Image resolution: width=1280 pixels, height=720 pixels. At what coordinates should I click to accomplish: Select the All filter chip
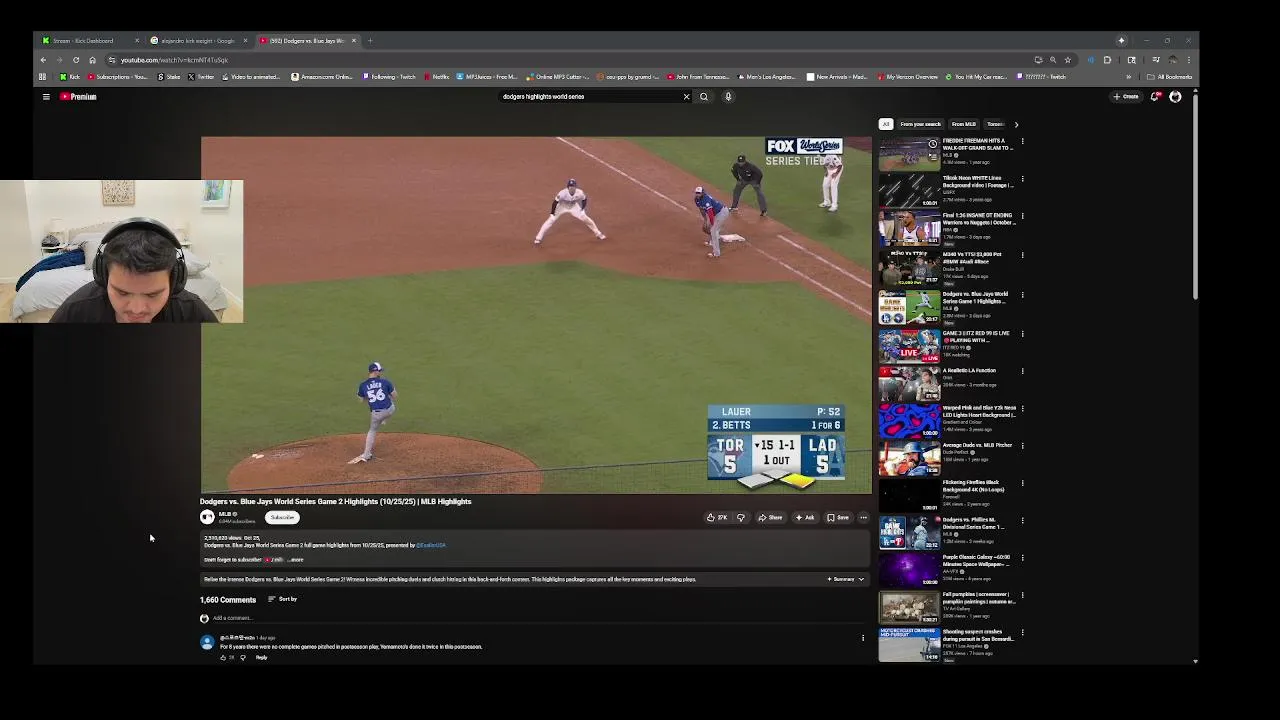tap(885, 124)
